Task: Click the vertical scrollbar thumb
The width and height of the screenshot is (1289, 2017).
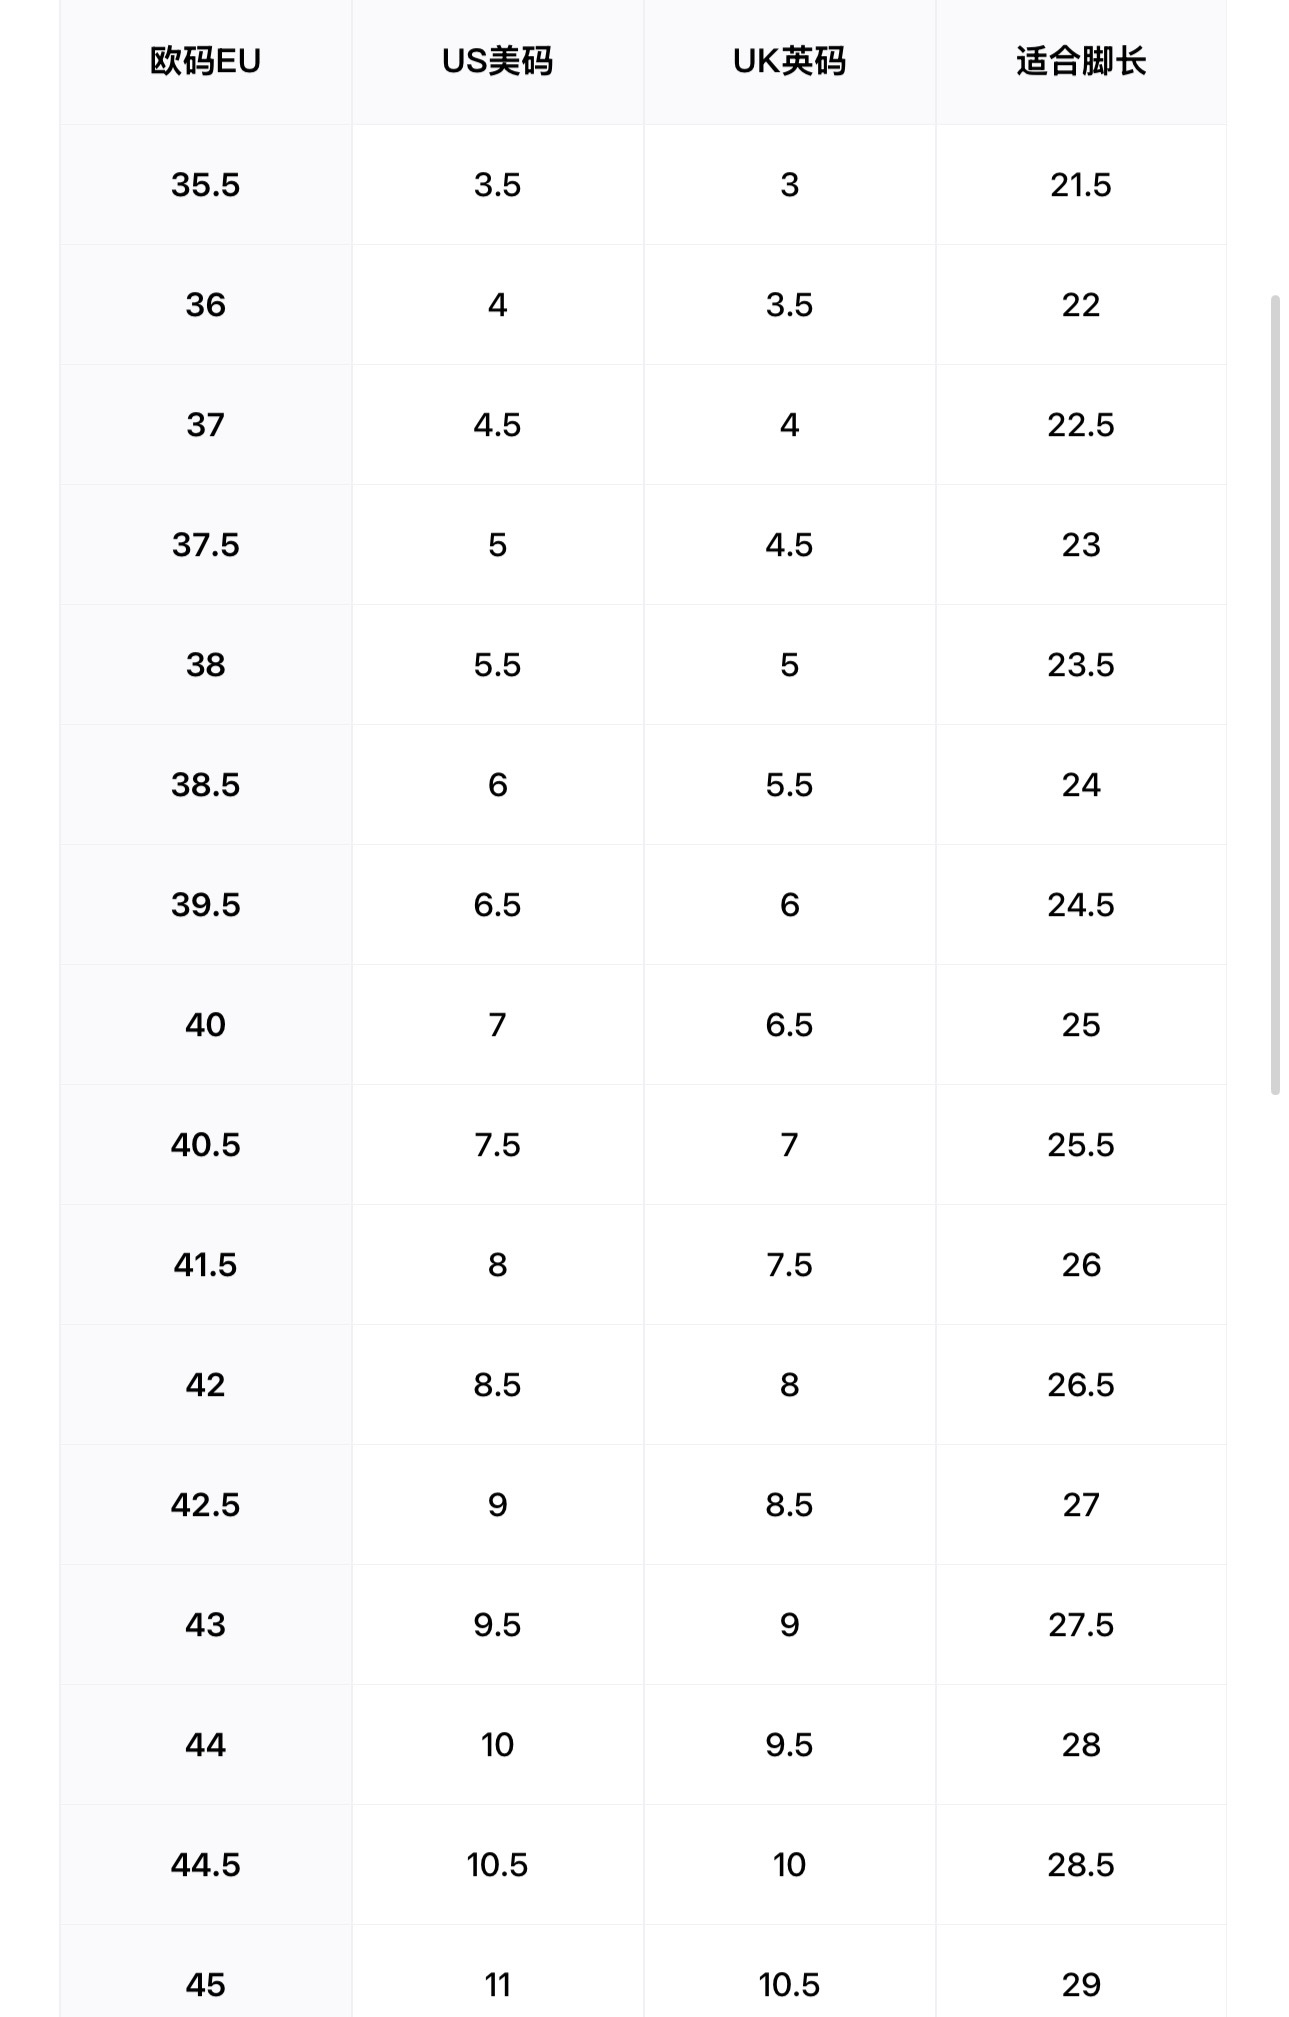Action: (1275, 694)
